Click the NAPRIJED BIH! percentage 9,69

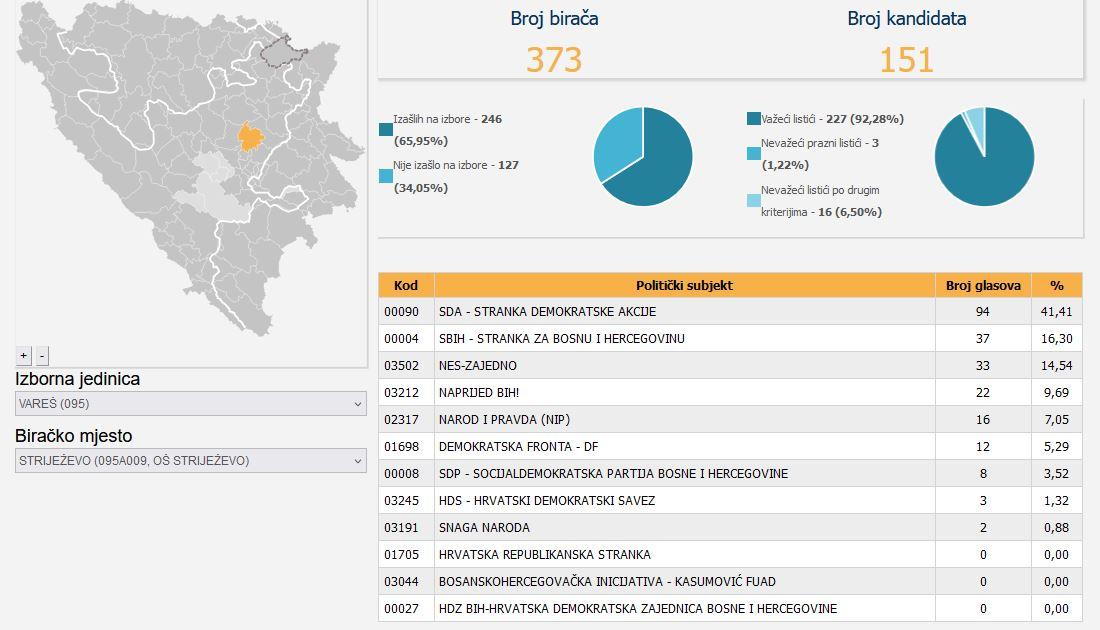coord(1057,393)
